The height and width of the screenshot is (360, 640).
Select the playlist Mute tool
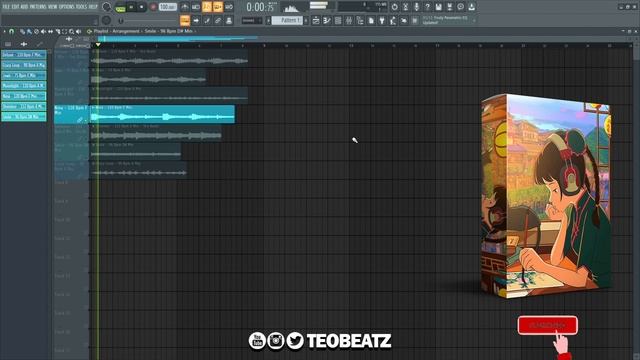[x=43, y=31]
